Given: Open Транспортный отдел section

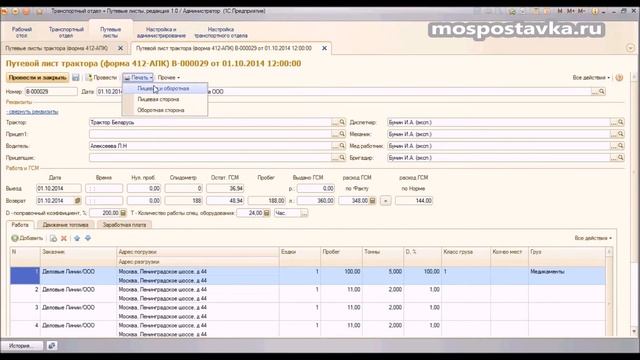Looking at the screenshot, I should pyautogui.click(x=66, y=32).
